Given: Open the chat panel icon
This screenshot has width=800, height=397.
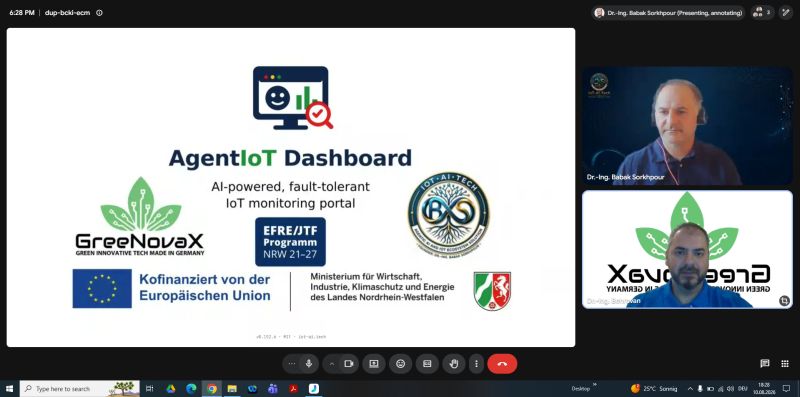Looking at the screenshot, I should (x=764, y=363).
